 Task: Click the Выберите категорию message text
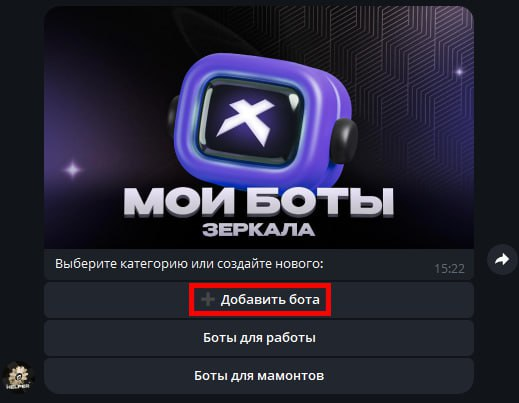coord(189,264)
